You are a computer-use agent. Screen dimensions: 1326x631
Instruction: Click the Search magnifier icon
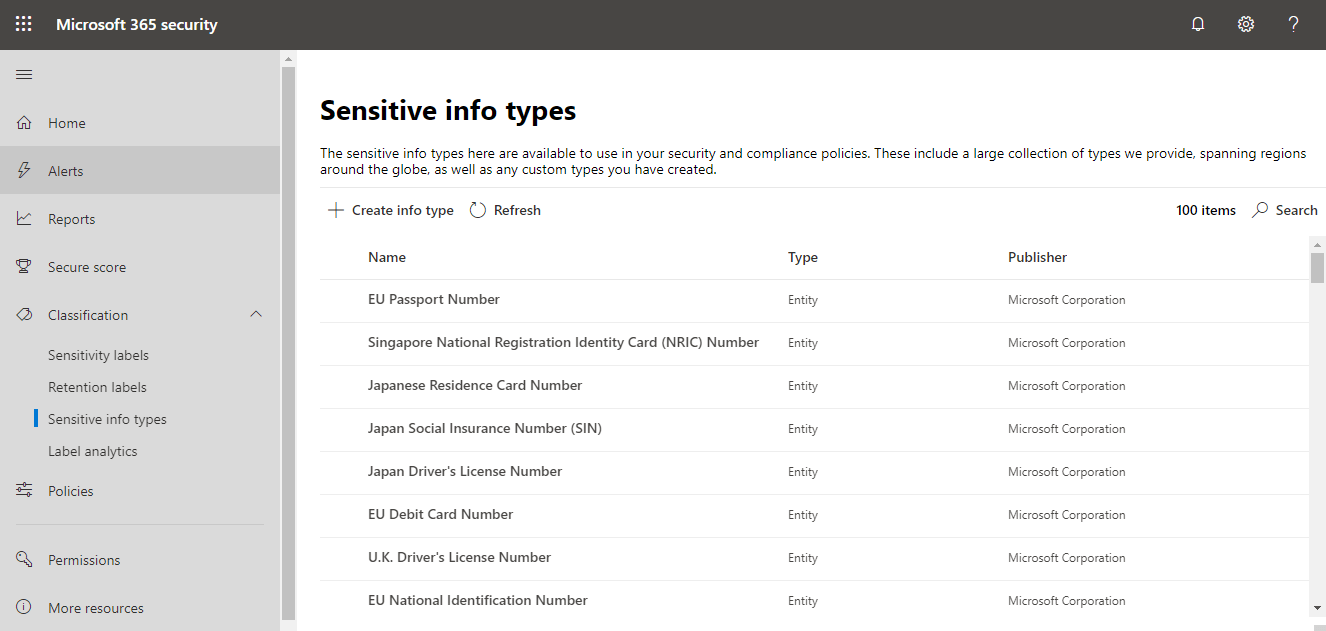(1261, 210)
